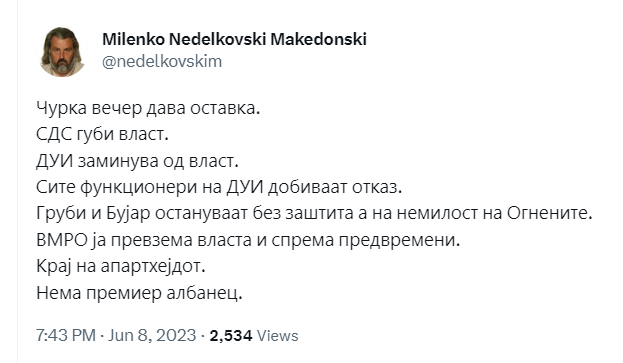Open Milenko Nedelkovski's profile avatar
The height and width of the screenshot is (363, 623).
[x=62, y=52]
